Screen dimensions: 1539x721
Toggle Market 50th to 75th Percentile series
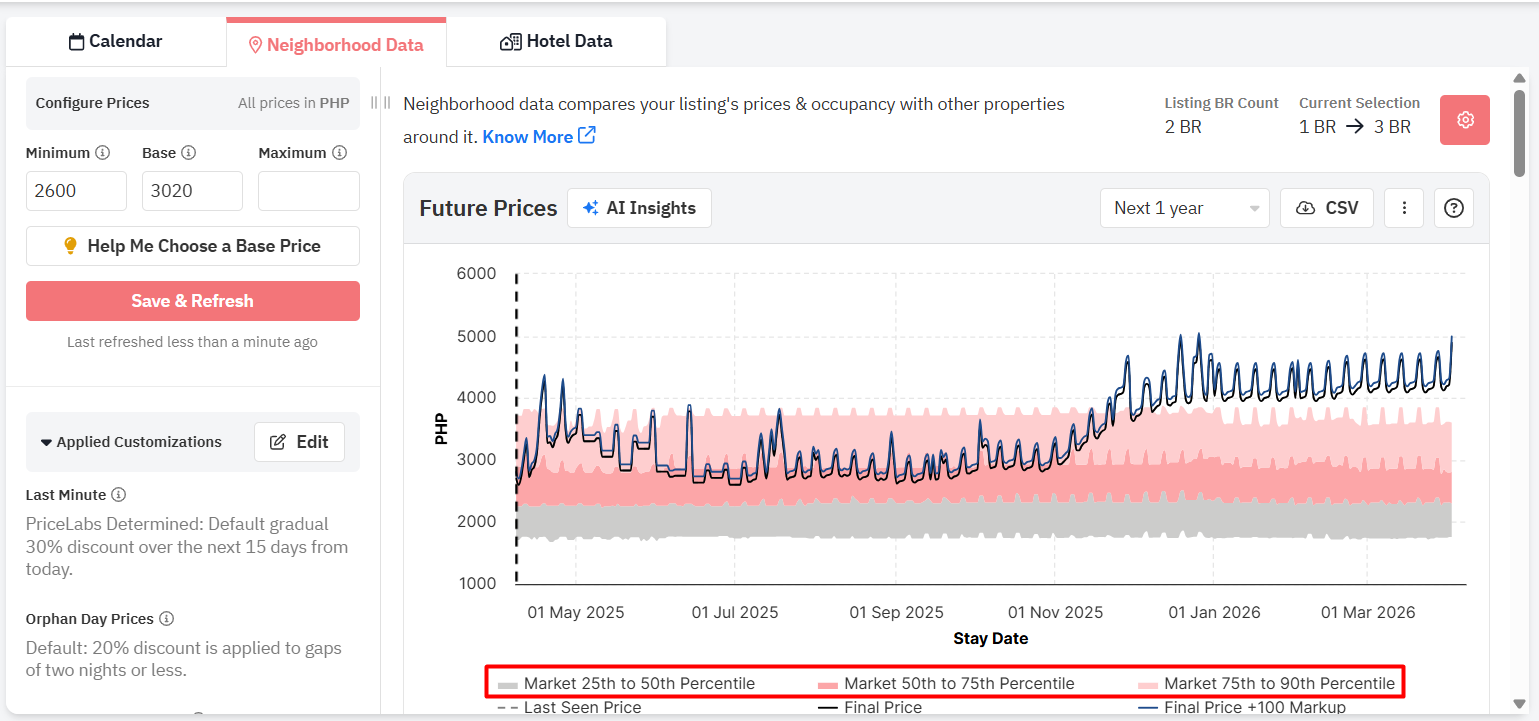946,684
